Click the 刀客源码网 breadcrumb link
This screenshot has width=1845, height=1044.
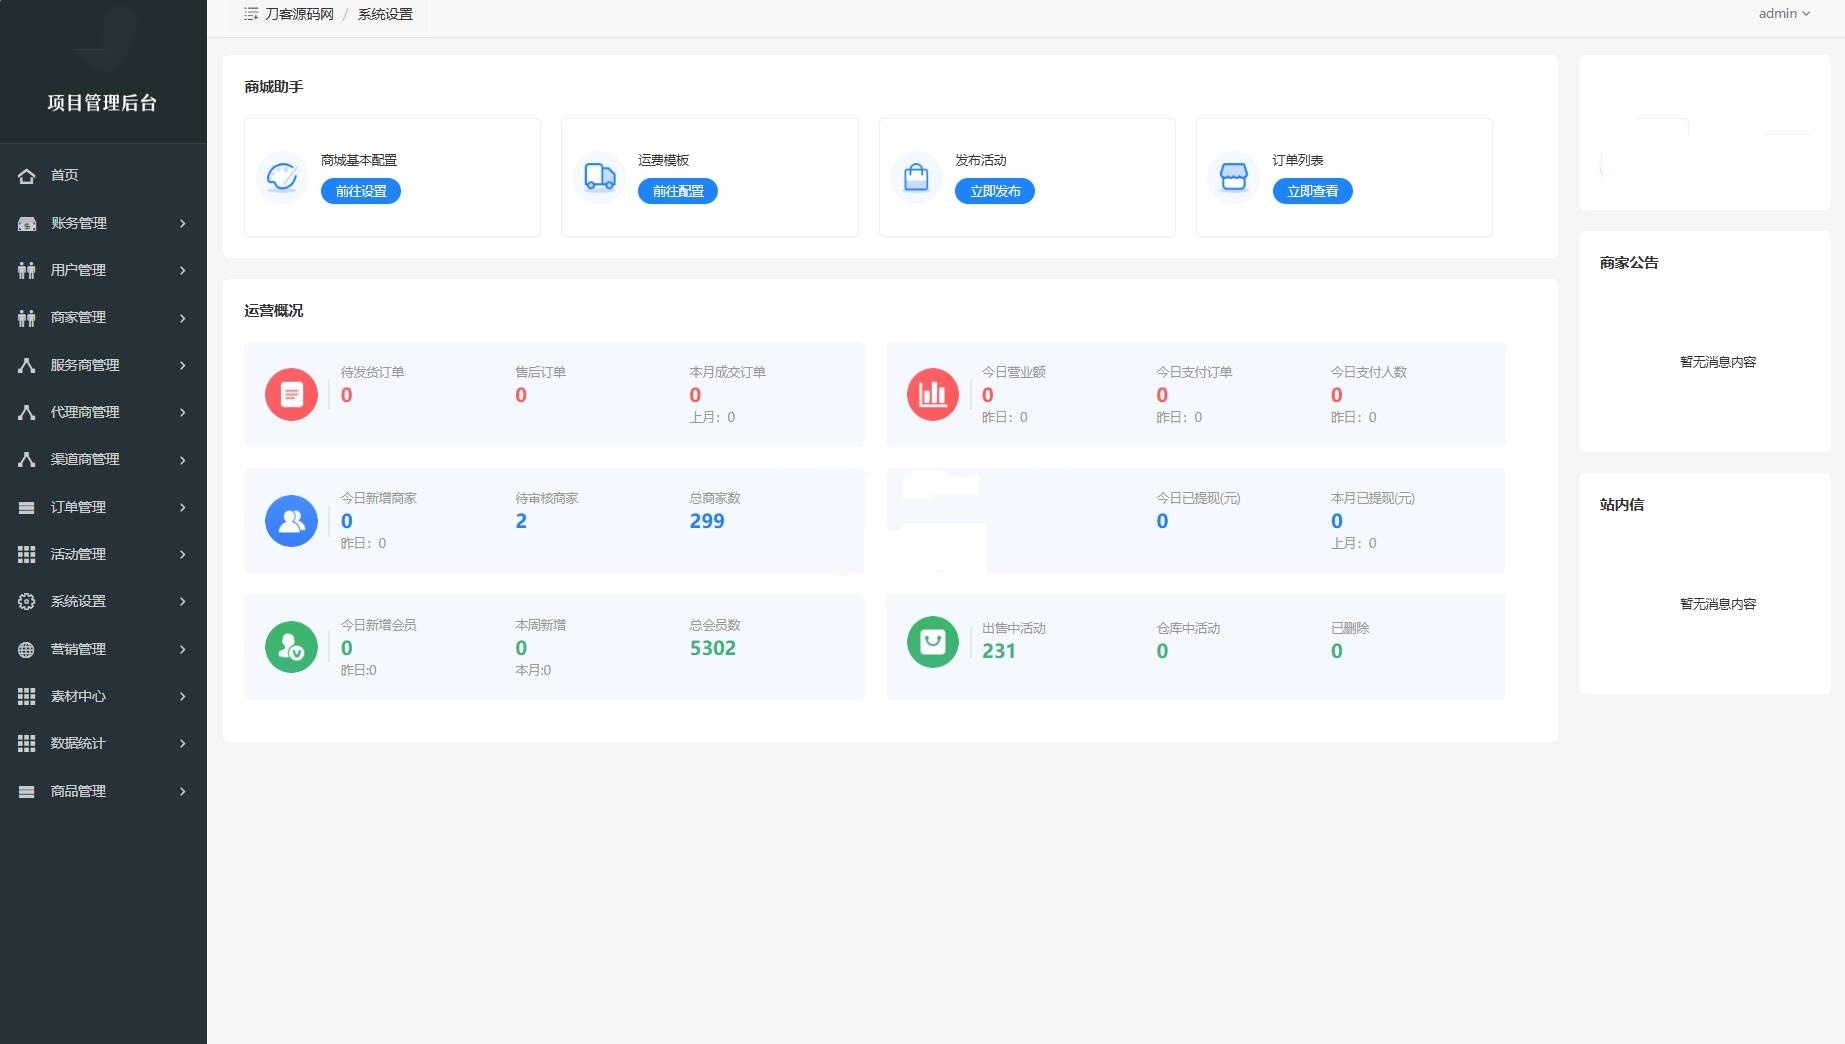[x=299, y=14]
